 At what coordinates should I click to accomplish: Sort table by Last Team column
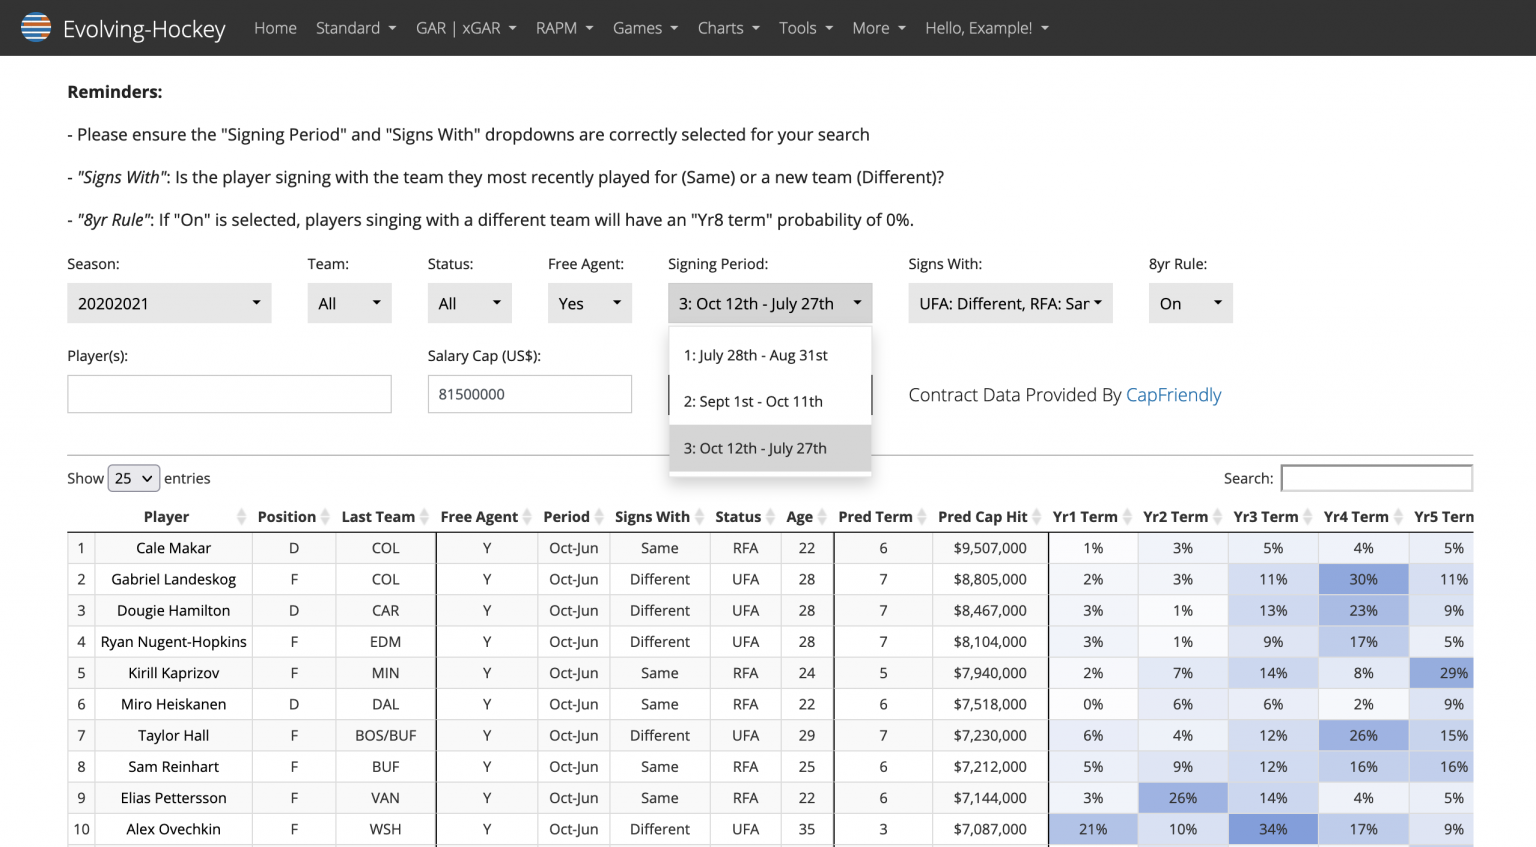[x=377, y=517]
